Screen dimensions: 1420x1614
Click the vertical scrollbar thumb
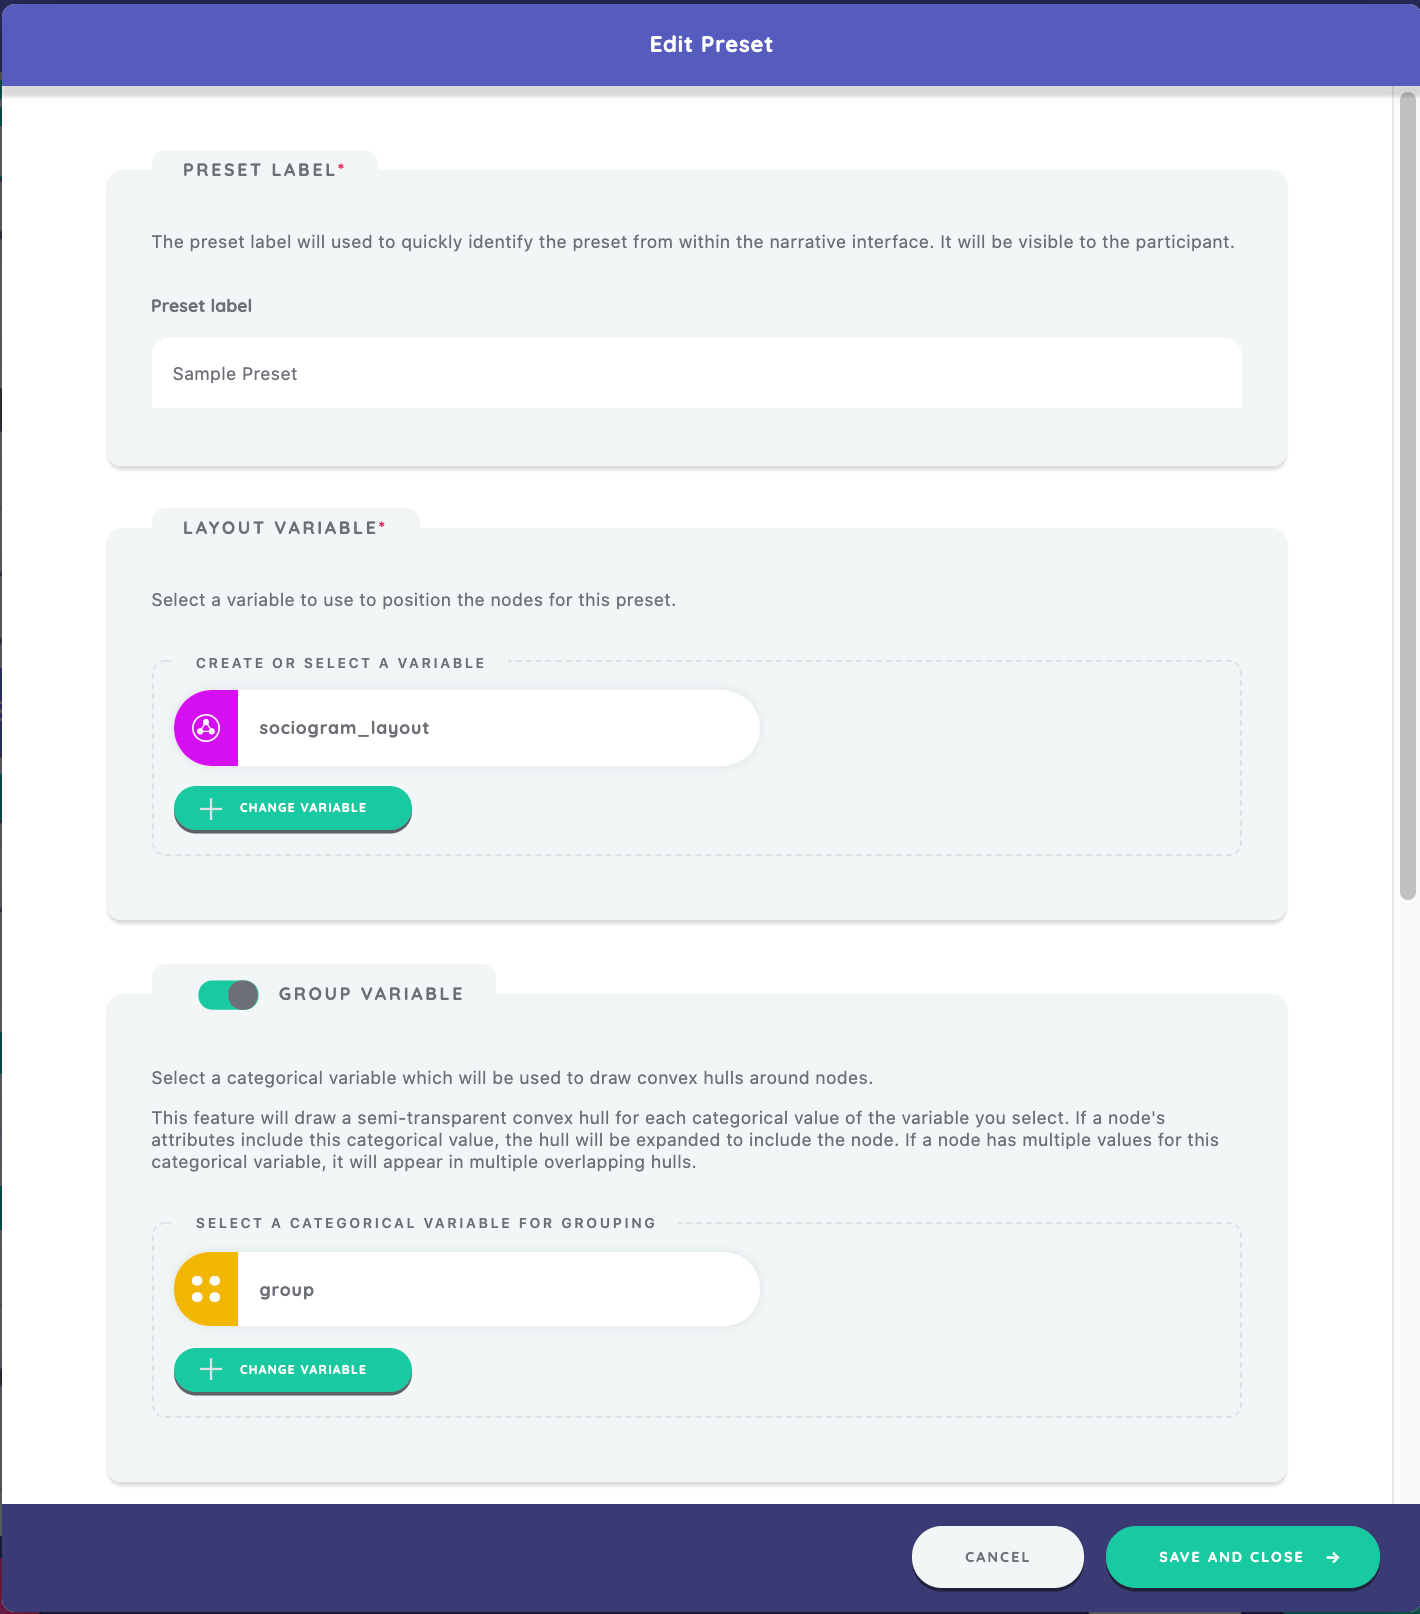pyautogui.click(x=1407, y=495)
